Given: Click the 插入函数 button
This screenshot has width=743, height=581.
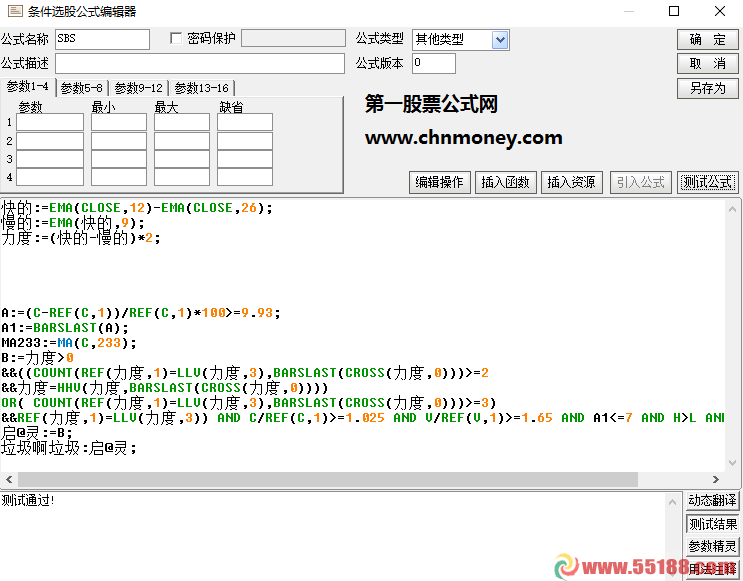Looking at the screenshot, I should (506, 182).
